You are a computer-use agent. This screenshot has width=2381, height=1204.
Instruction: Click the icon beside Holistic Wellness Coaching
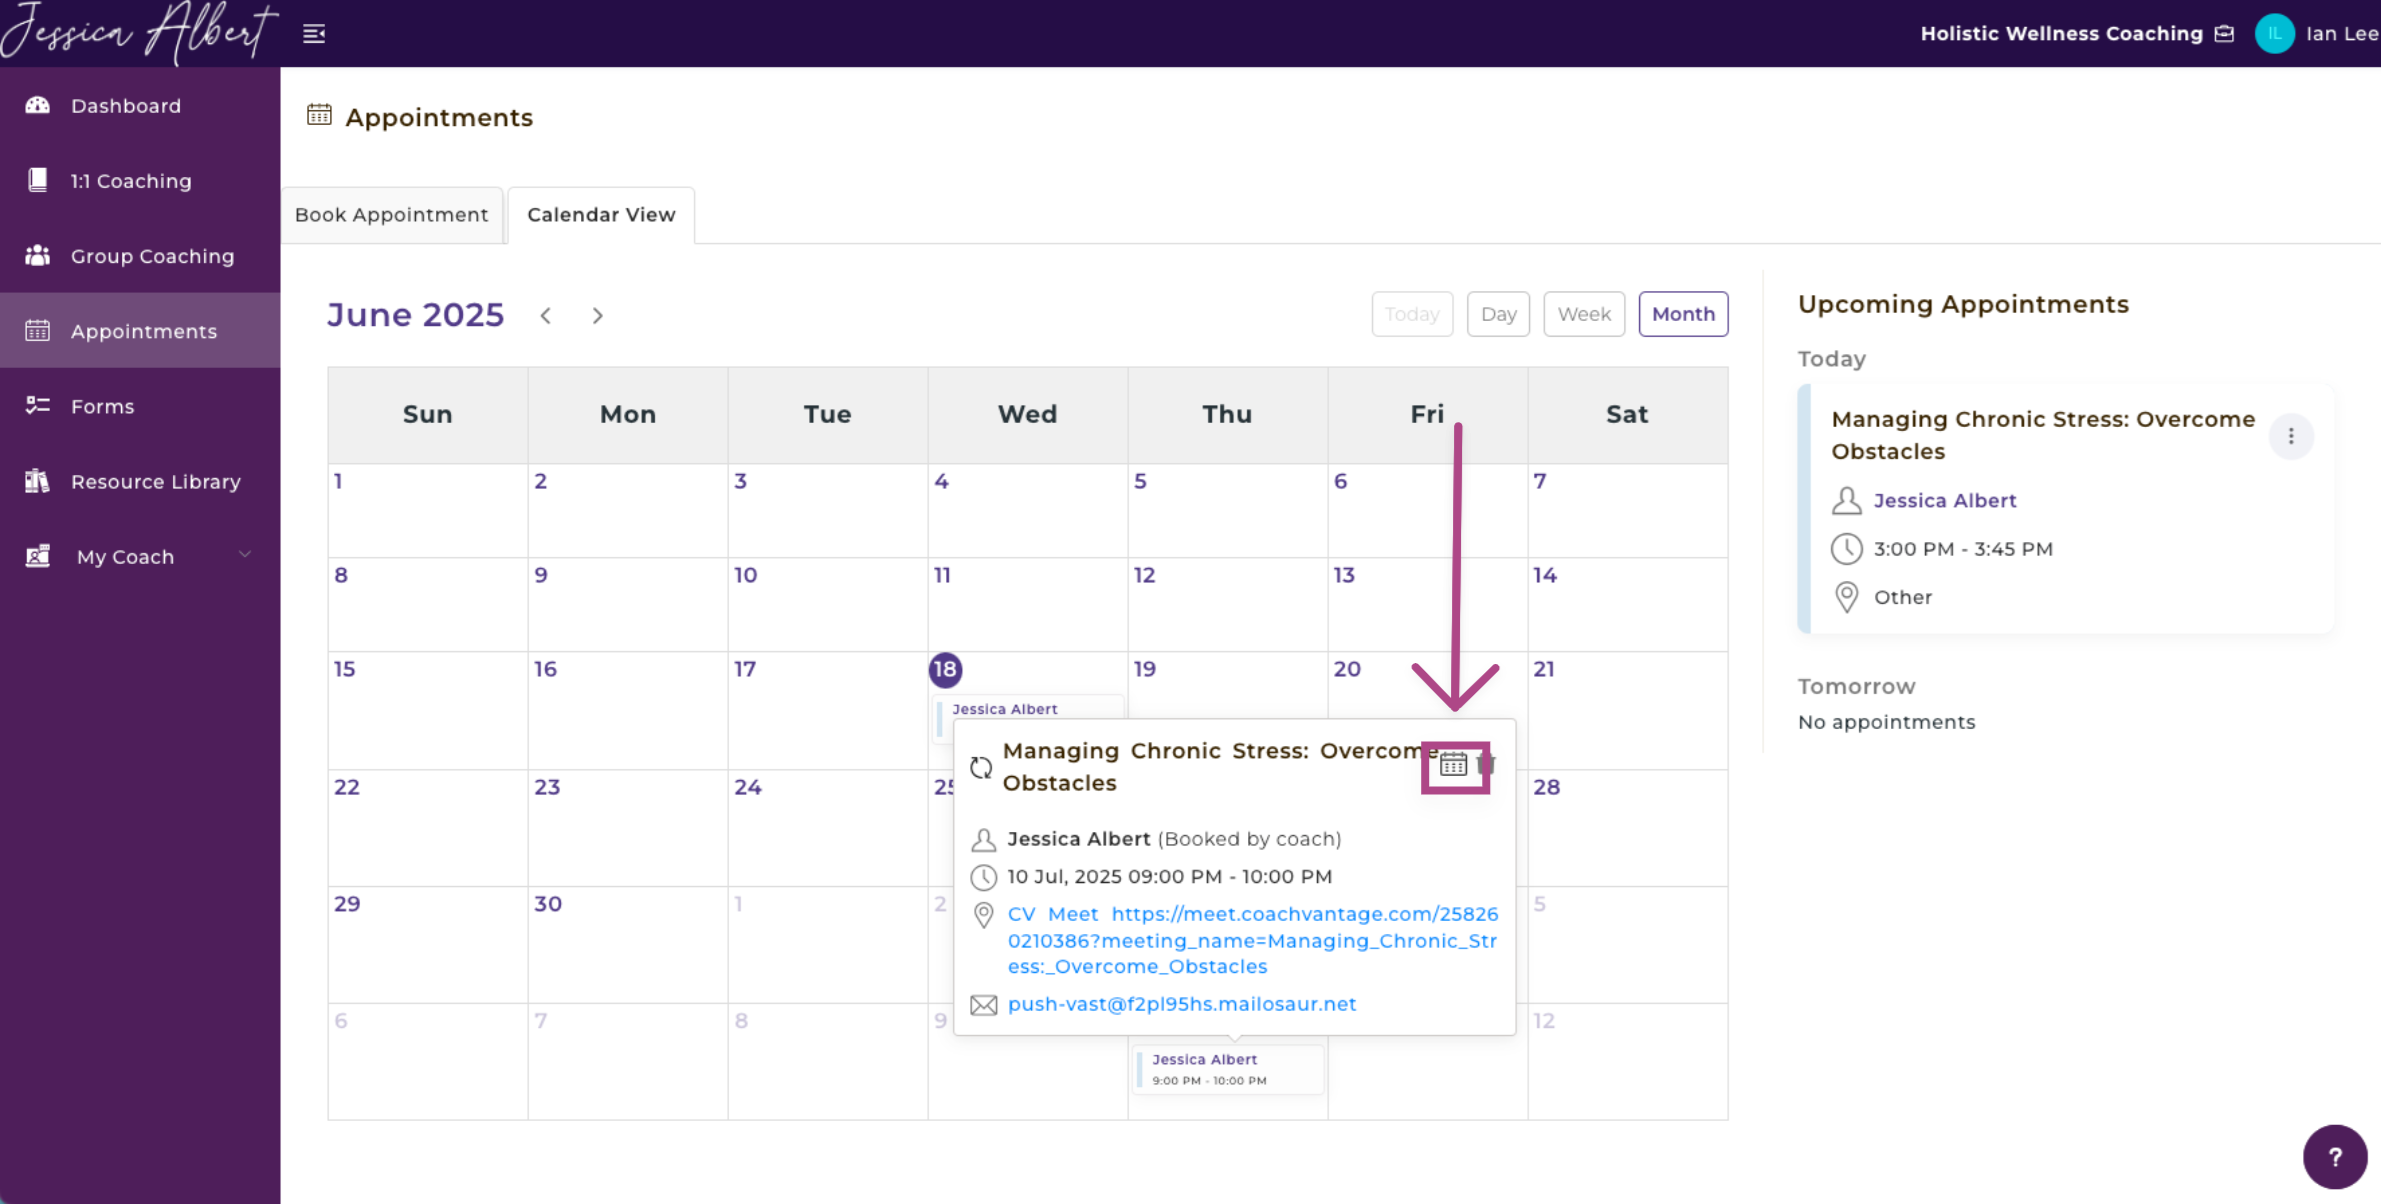coord(2224,34)
